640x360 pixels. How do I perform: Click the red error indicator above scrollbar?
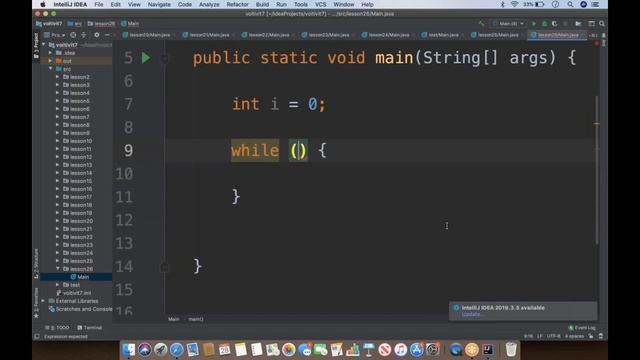(x=596, y=43)
